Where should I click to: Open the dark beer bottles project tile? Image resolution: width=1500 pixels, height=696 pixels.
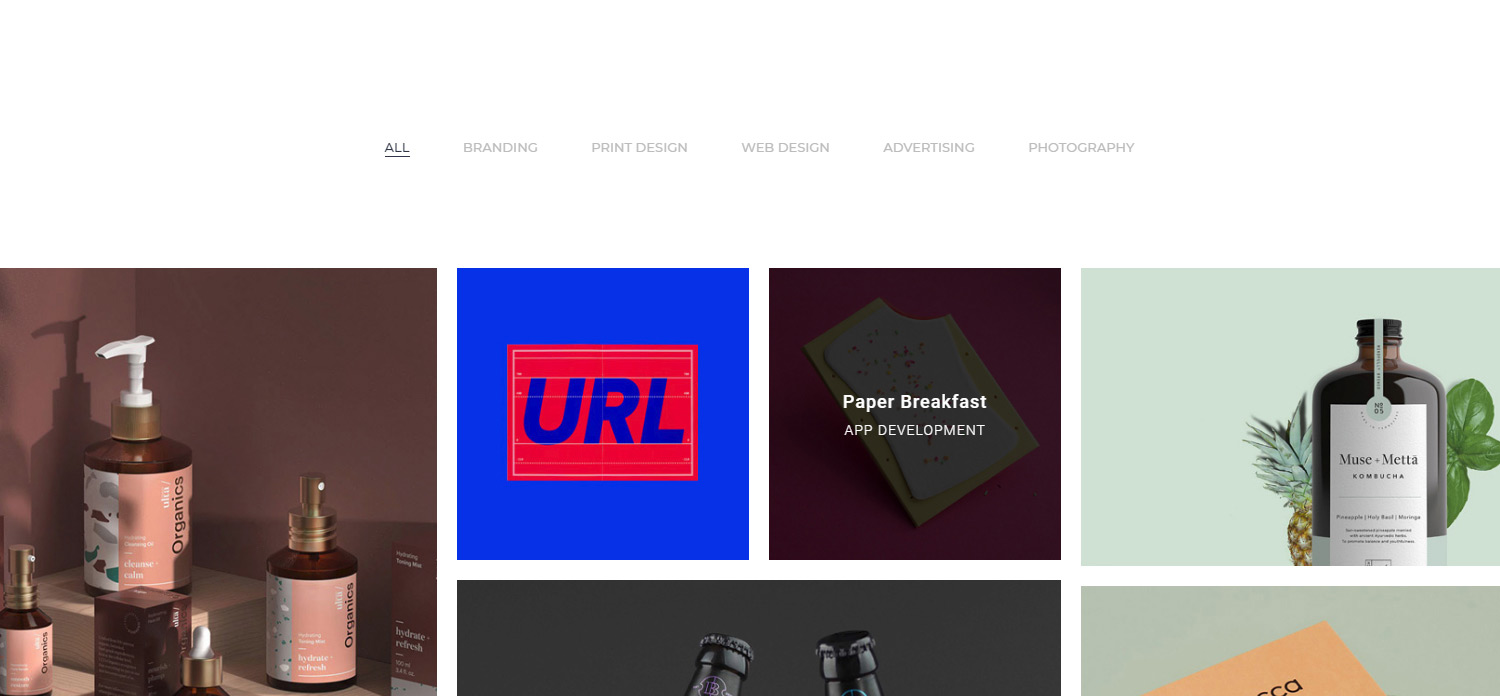[759, 638]
